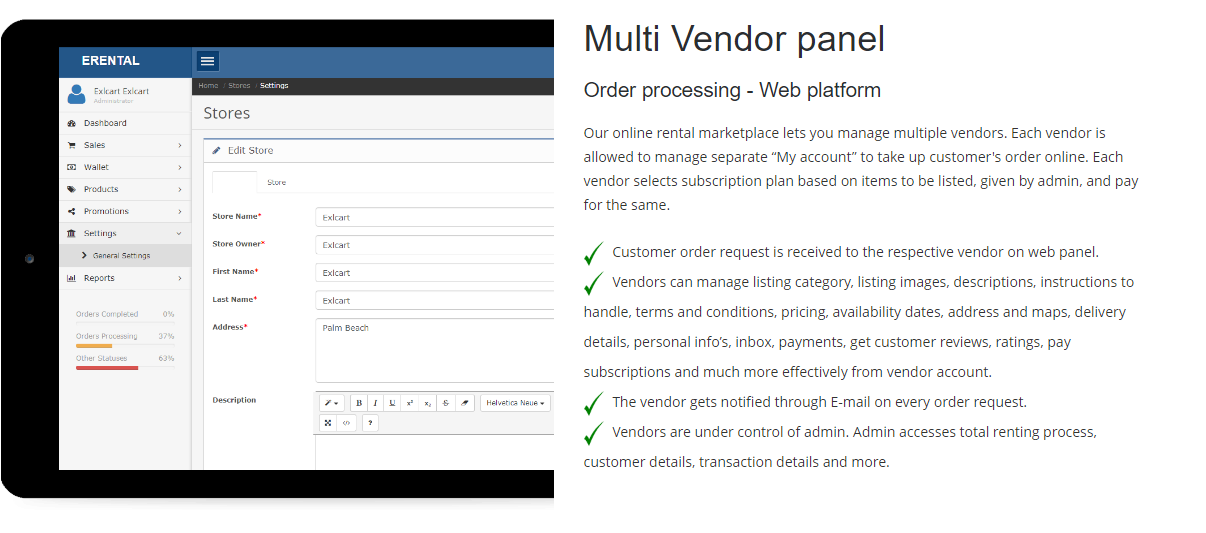The image size is (1206, 533).
Task: Select the blank first tab
Action: (x=235, y=182)
